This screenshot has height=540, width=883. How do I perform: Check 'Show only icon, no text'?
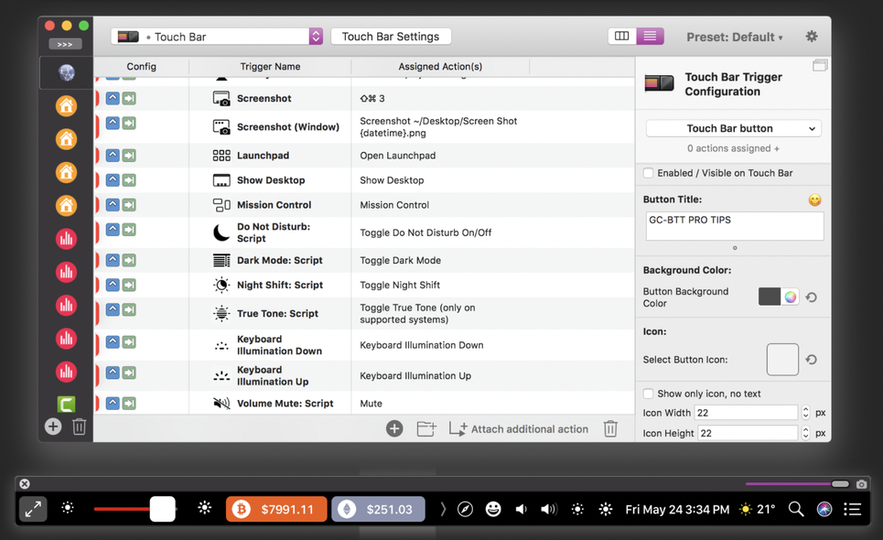pyautogui.click(x=648, y=394)
